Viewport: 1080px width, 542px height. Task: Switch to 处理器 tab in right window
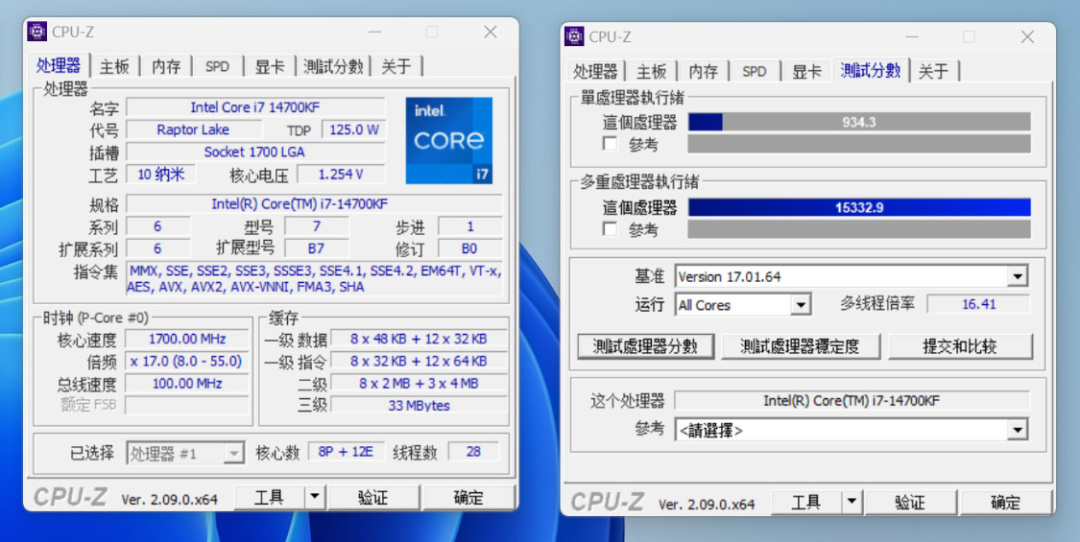596,71
